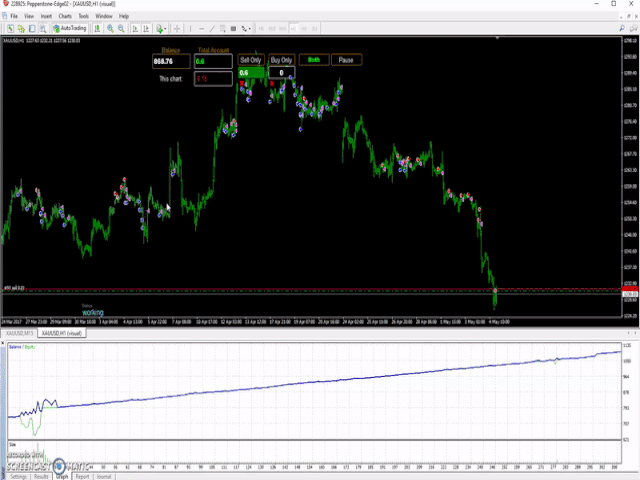Open the File menu
This screenshot has height=480, width=640.
(14, 16)
